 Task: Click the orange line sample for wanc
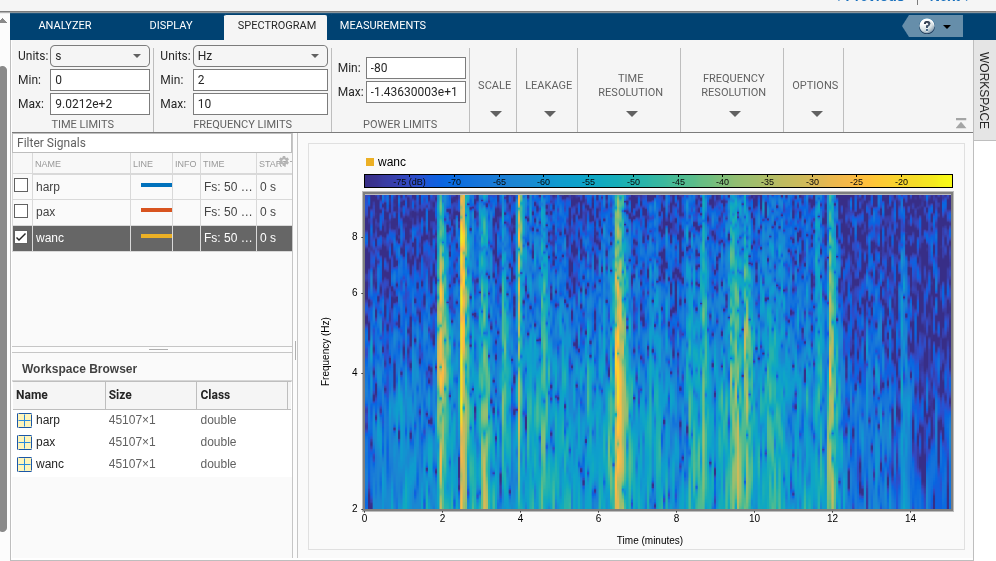click(155, 237)
